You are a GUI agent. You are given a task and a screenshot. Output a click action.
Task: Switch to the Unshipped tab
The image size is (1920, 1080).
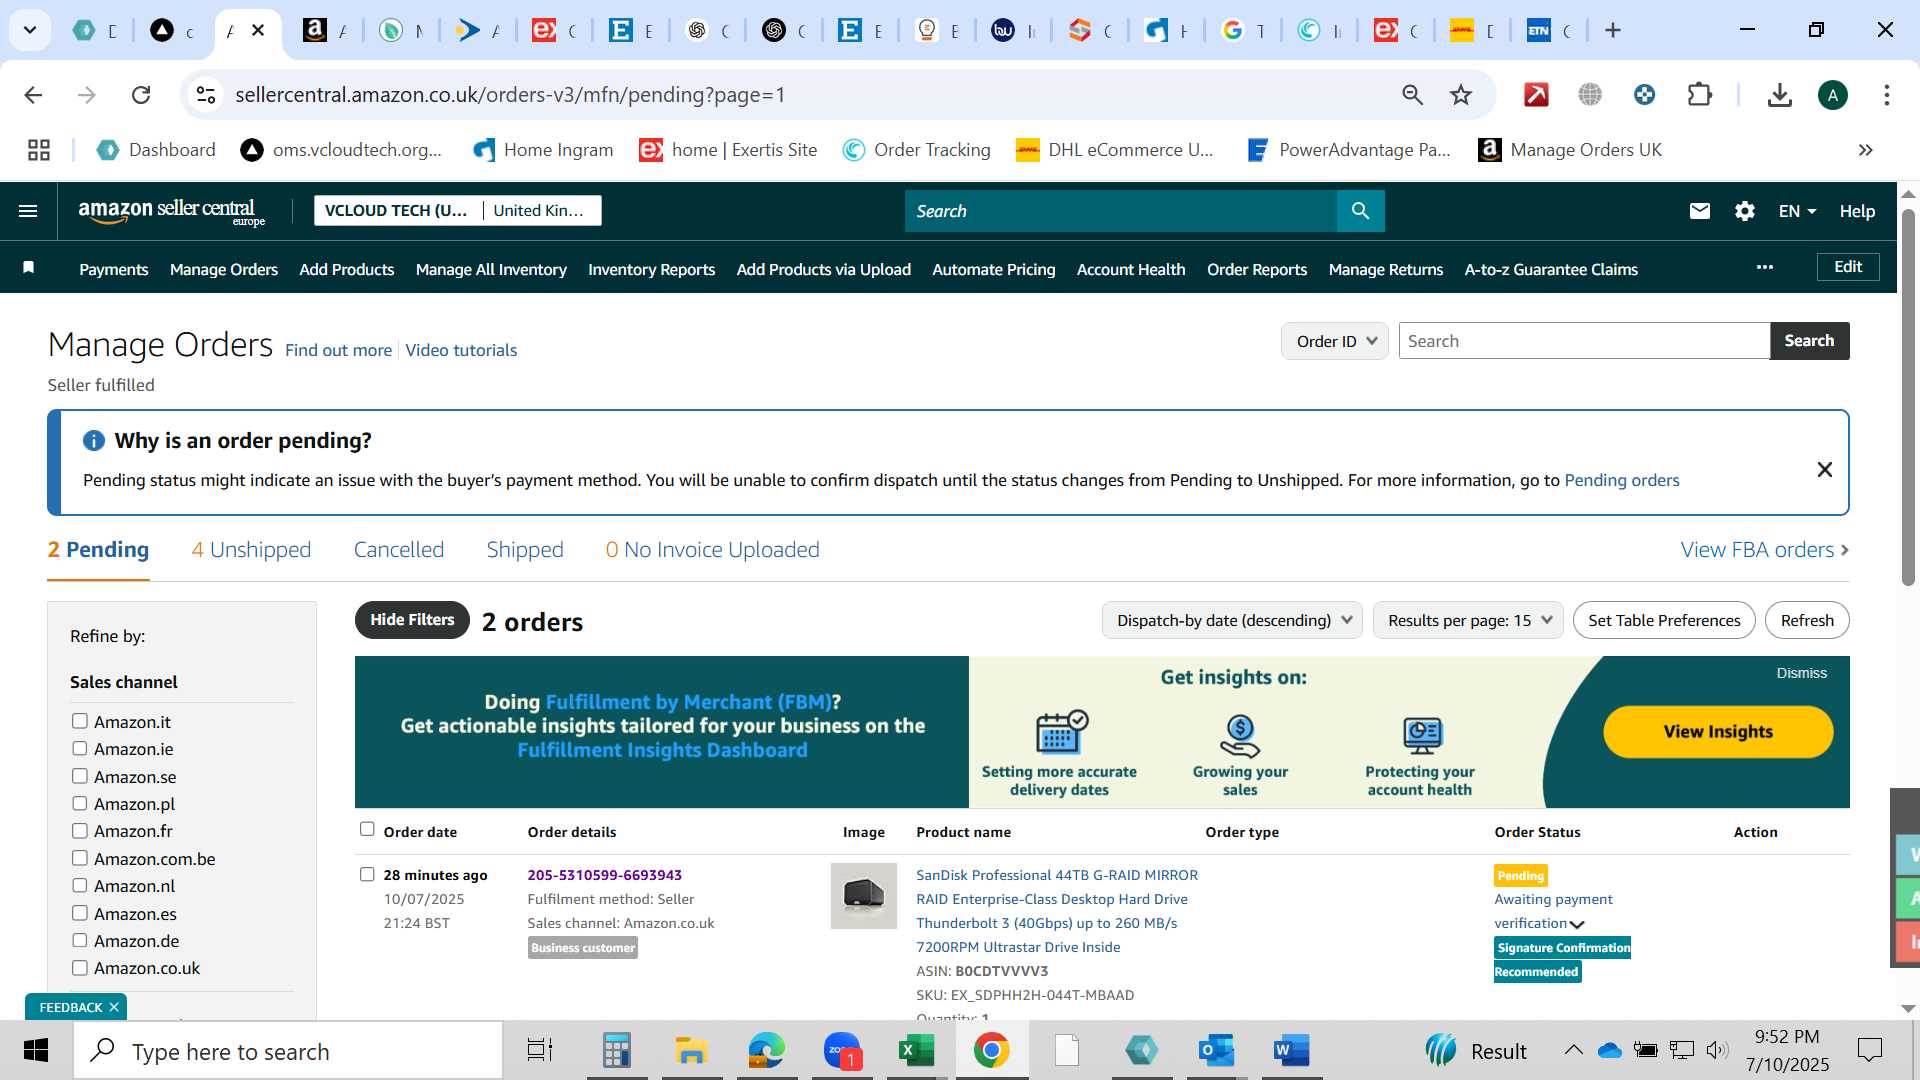251,549
